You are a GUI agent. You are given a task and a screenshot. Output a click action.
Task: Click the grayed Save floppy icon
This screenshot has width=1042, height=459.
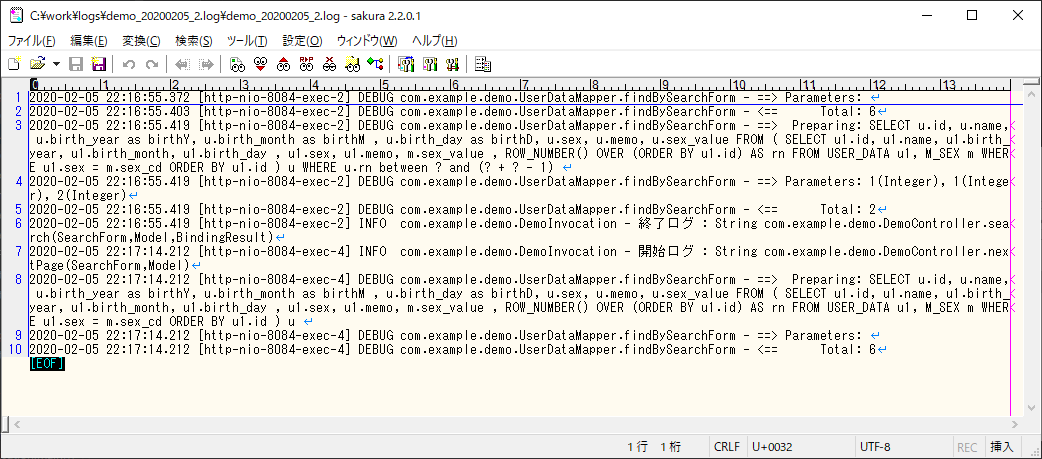tap(76, 64)
